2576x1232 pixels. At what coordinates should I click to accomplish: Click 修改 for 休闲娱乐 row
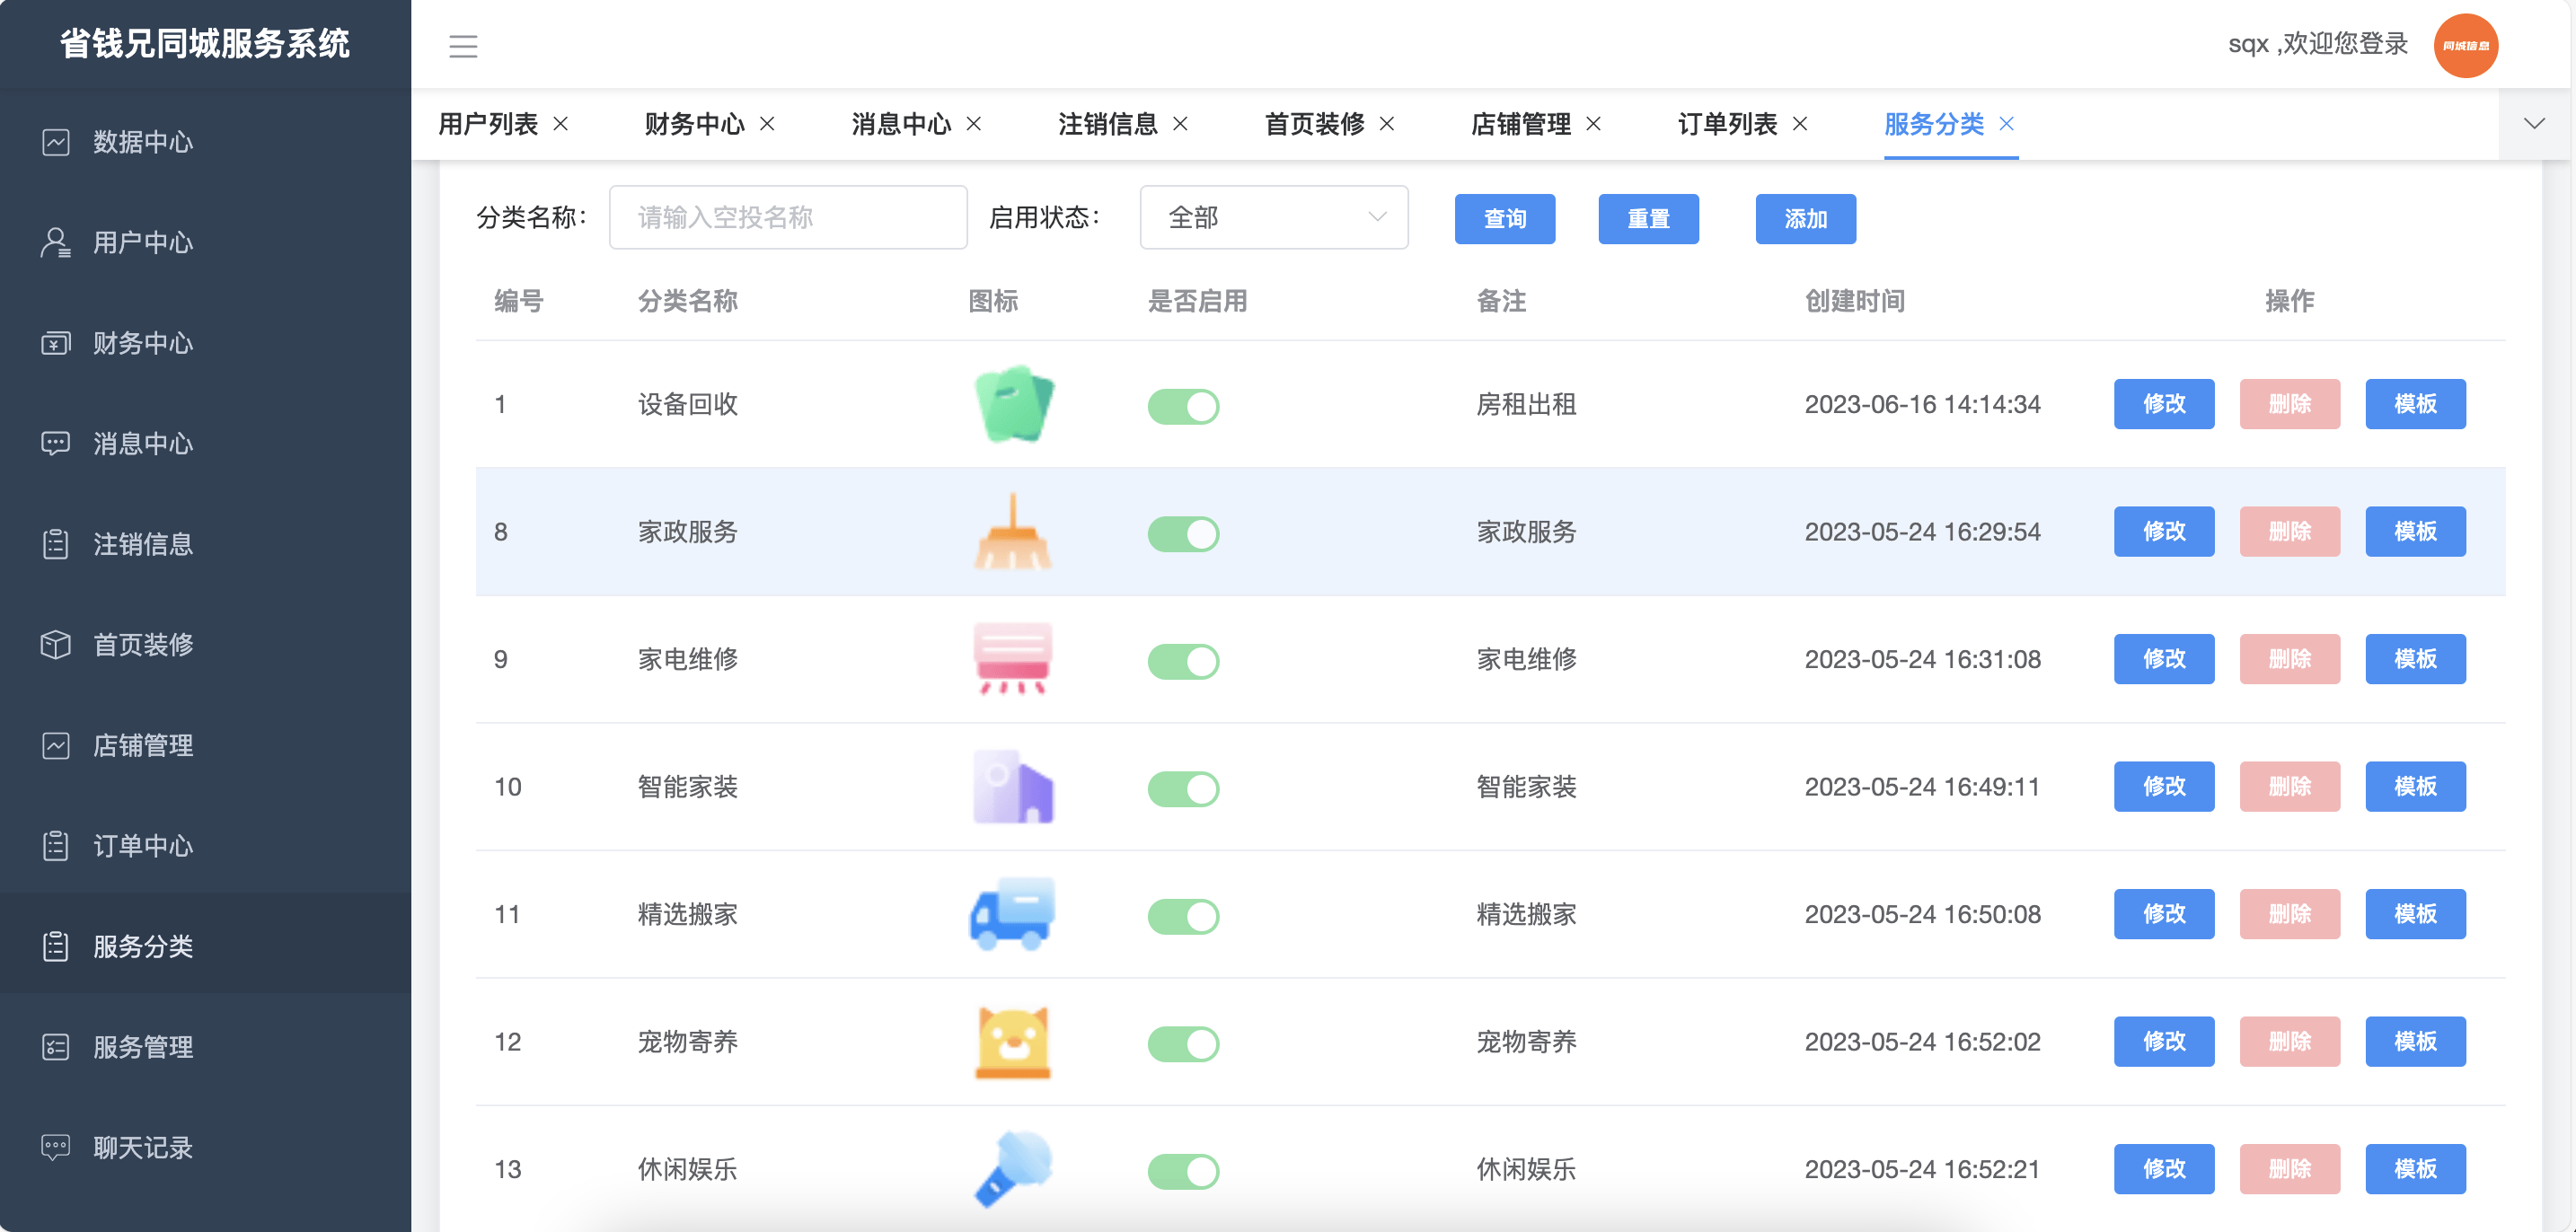click(x=2164, y=1169)
